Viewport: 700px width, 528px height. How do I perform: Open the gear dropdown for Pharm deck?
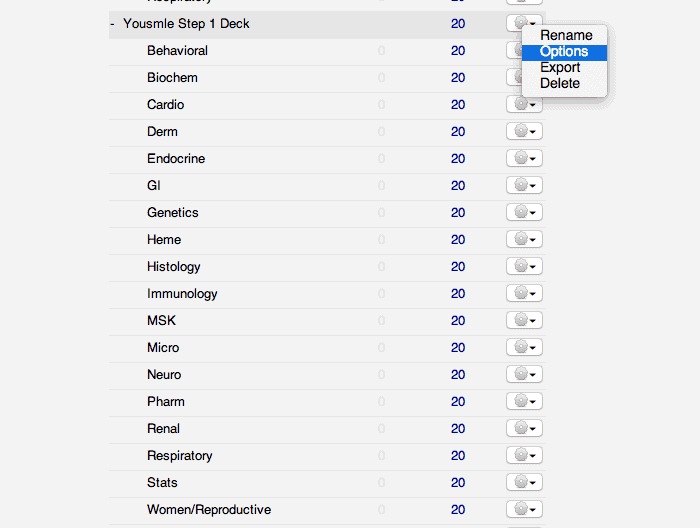point(524,401)
